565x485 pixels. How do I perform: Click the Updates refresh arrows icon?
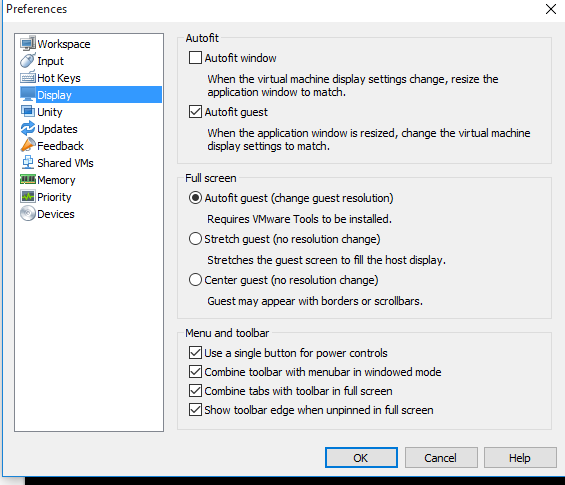point(28,128)
